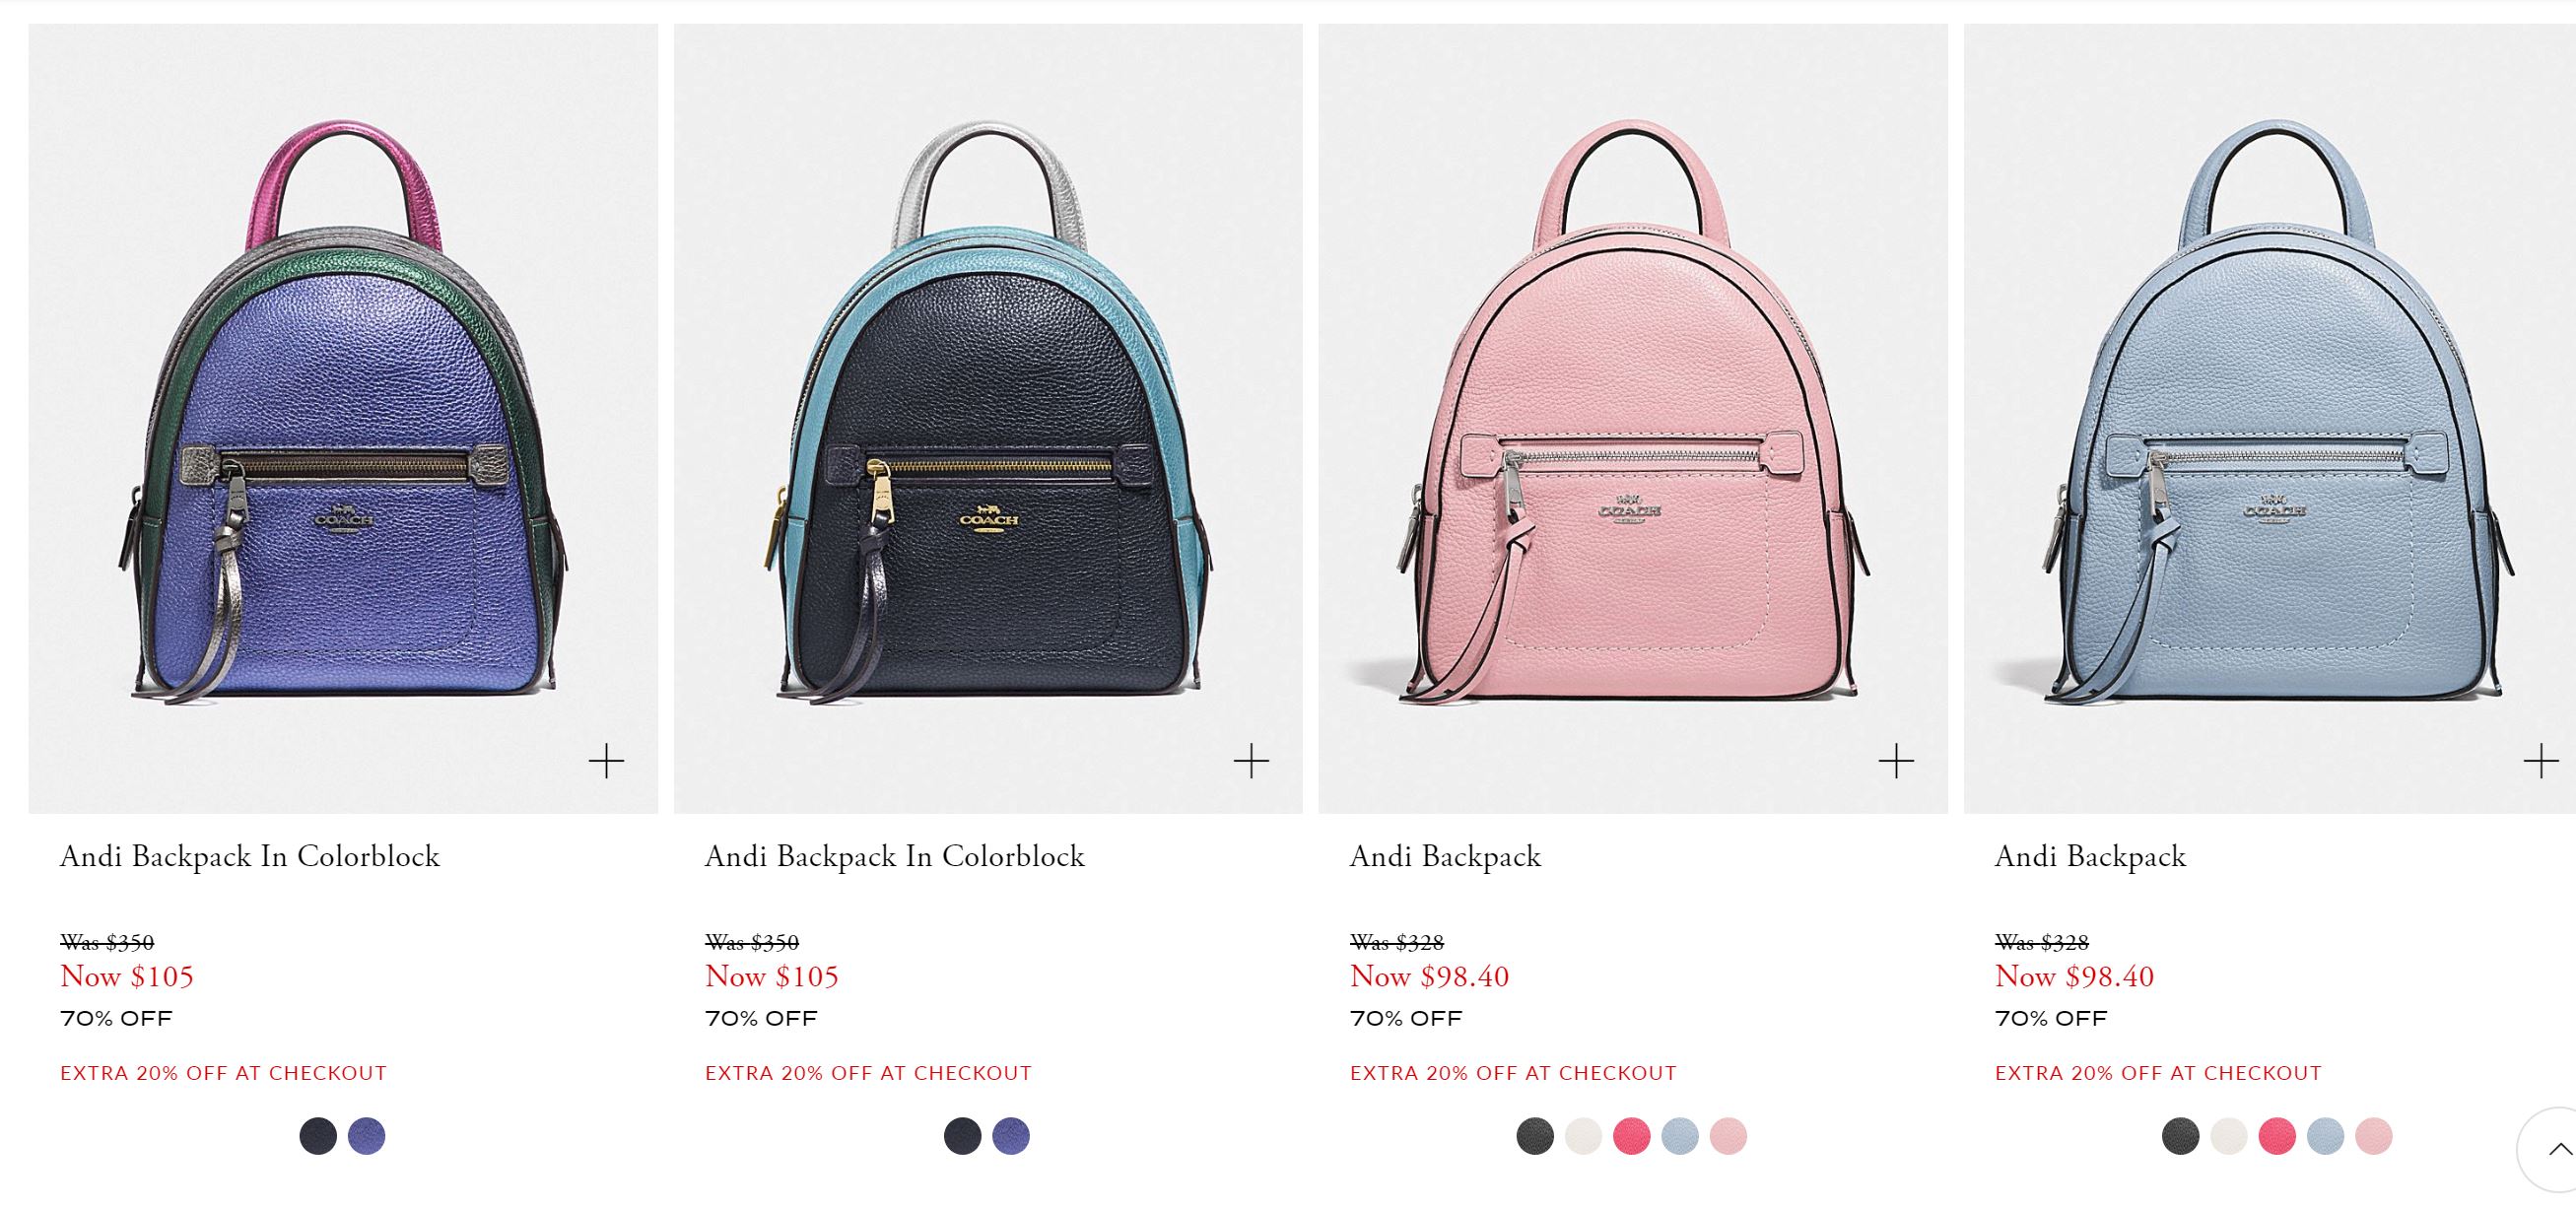Click plus icon on light blue Andi Backpack
Viewport: 2576px width, 1209px height.
[2541, 762]
